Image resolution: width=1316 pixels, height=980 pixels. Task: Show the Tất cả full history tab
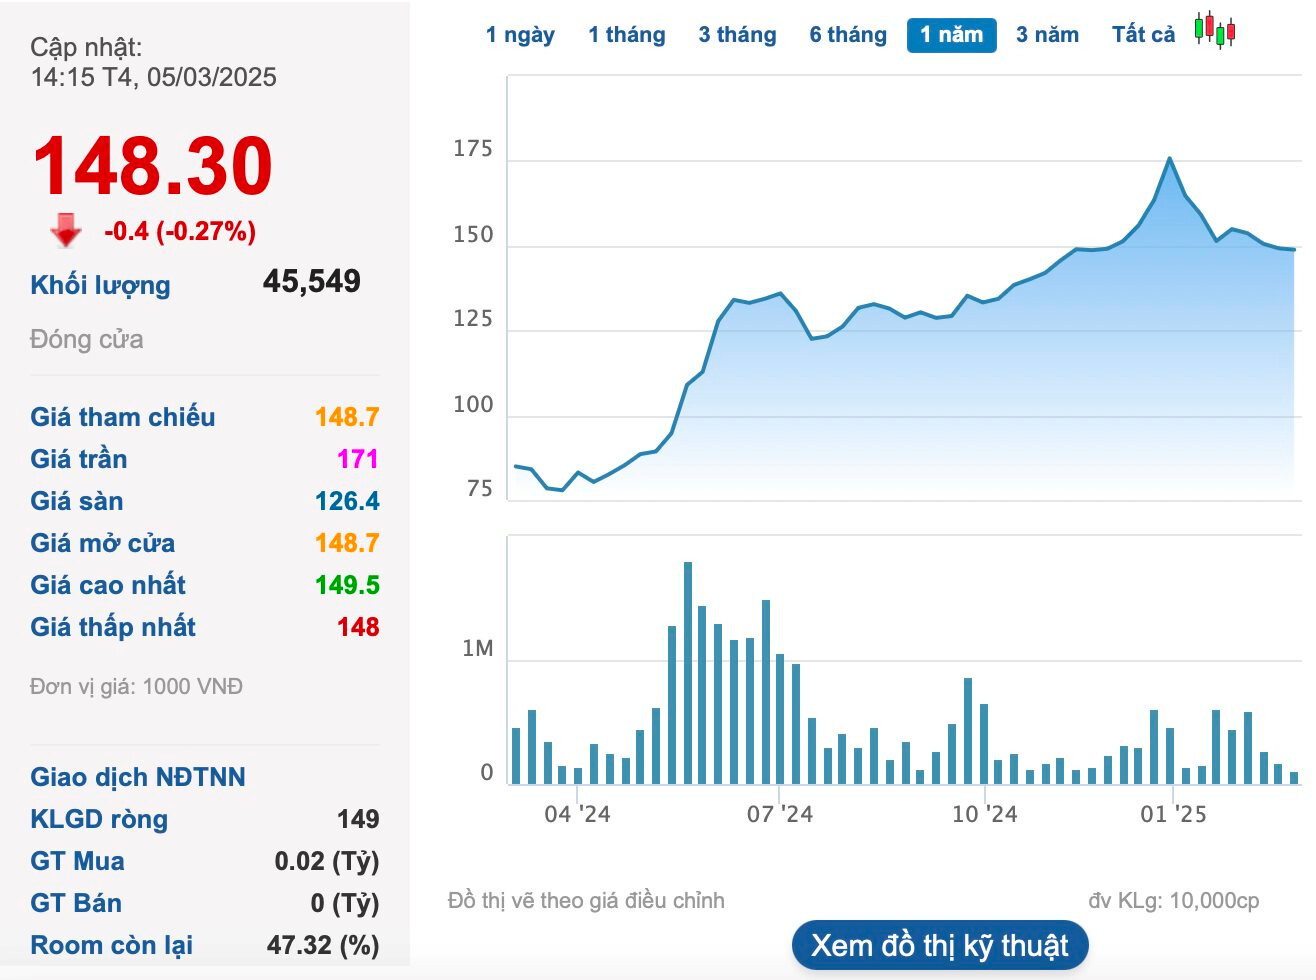click(x=1143, y=35)
